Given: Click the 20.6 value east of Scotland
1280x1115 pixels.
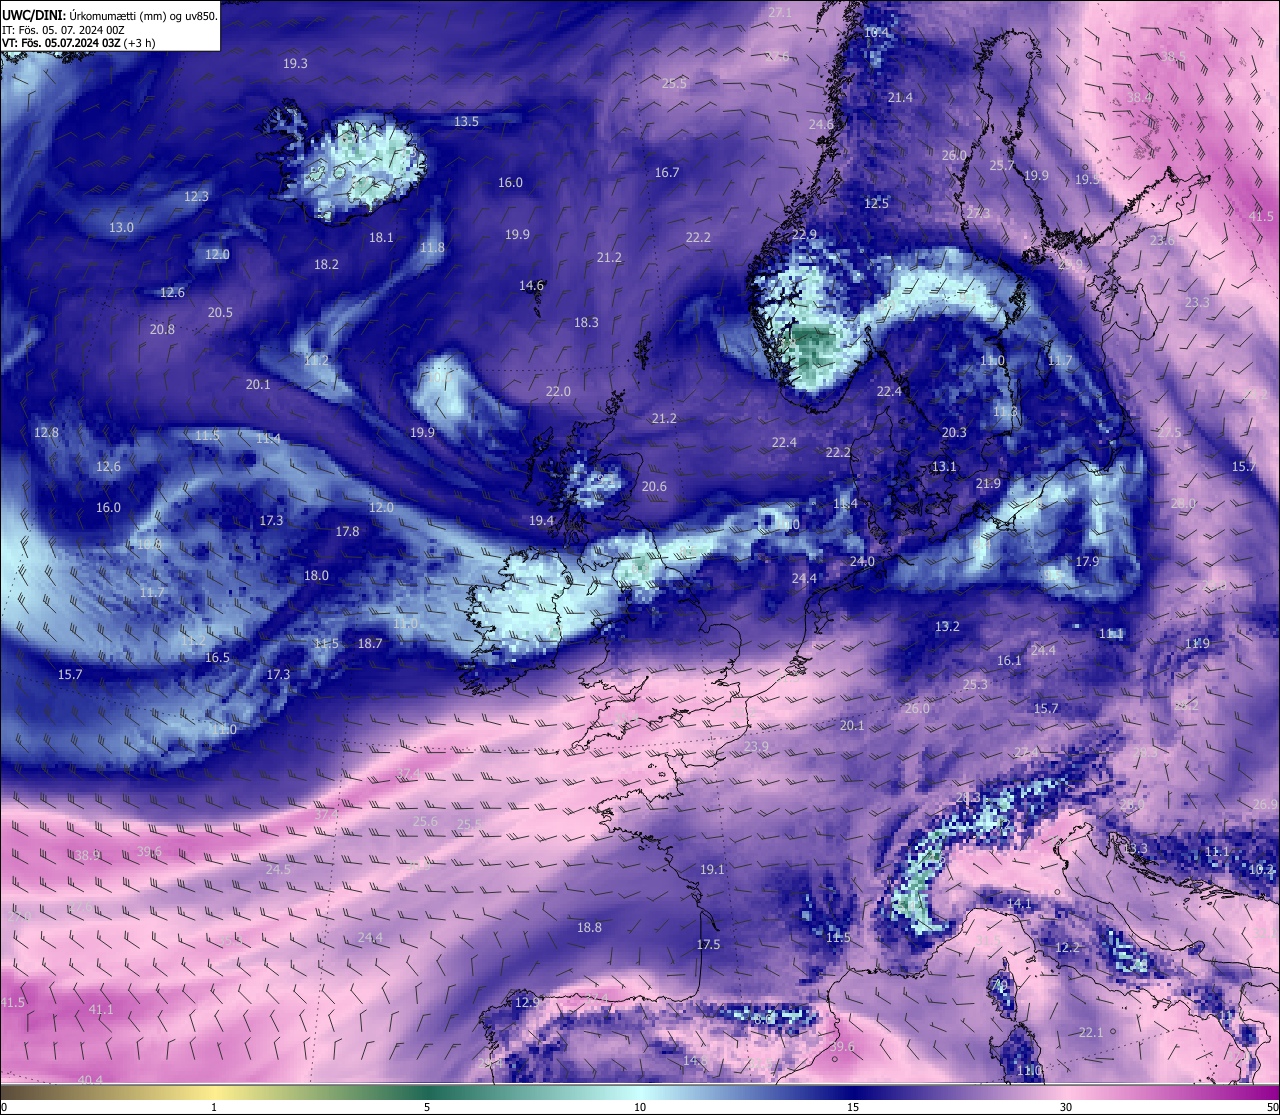Looking at the screenshot, I should click(x=654, y=486).
